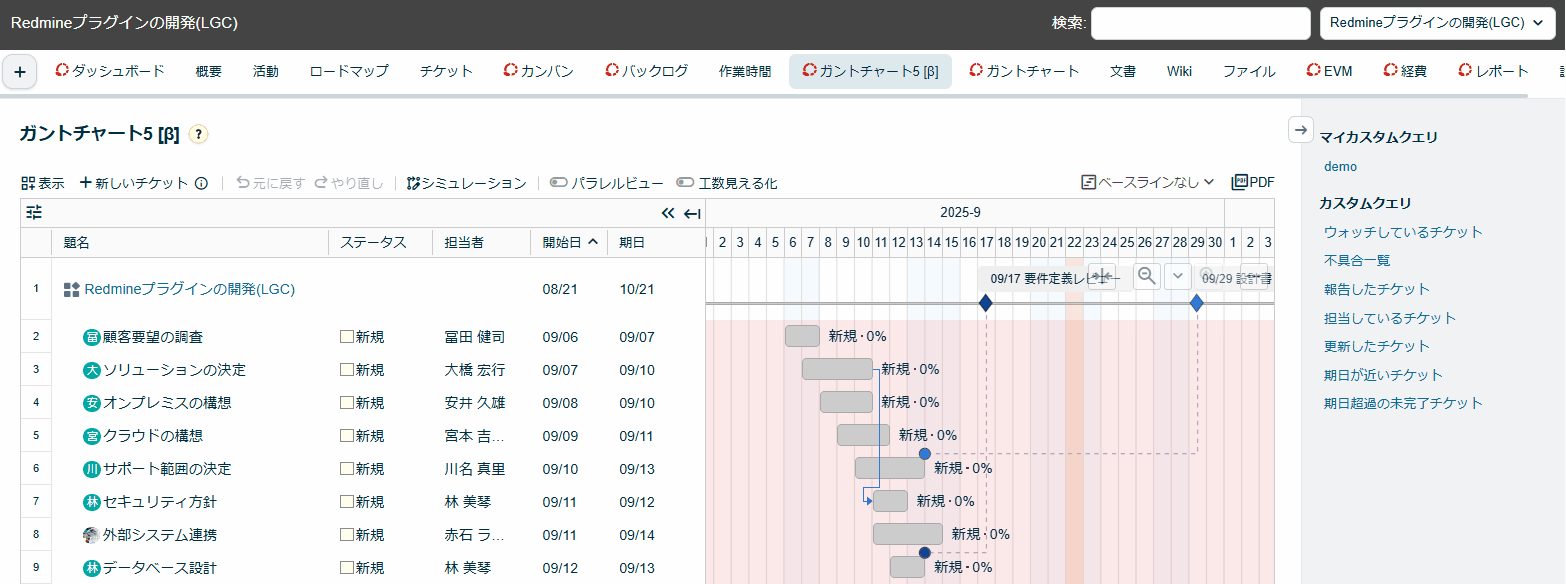Open the EVM tab
Viewport: 1566px width, 584px height.
coord(1330,71)
